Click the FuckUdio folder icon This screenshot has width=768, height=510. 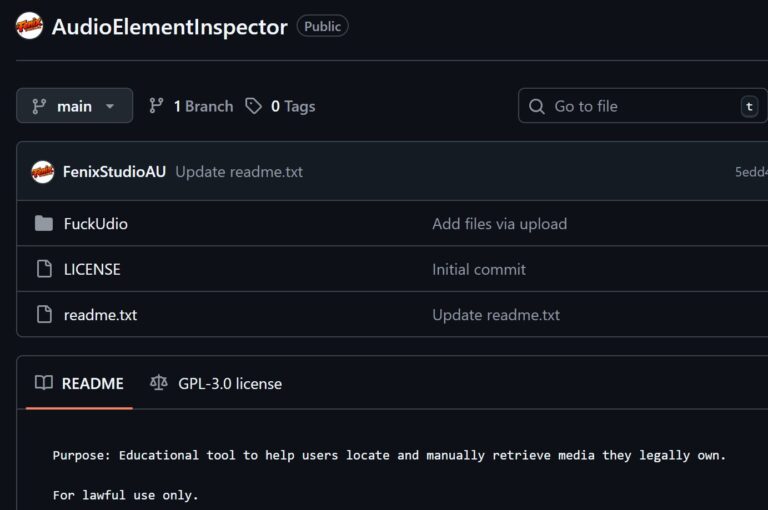tap(43, 223)
